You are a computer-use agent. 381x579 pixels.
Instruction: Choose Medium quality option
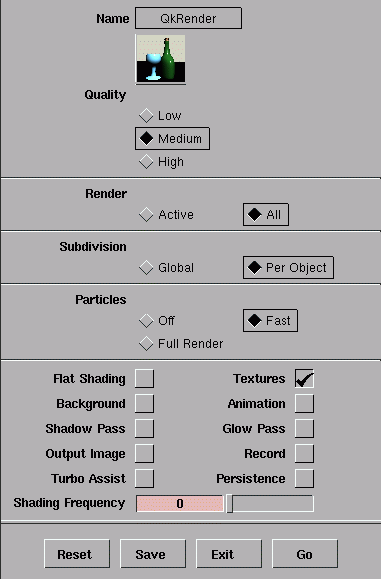[172, 139]
